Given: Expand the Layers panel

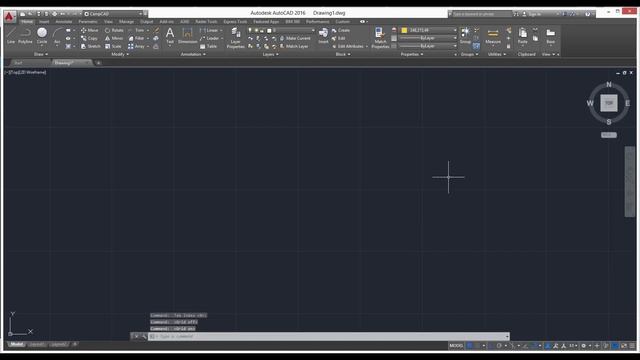Looking at the screenshot, I should [271, 54].
